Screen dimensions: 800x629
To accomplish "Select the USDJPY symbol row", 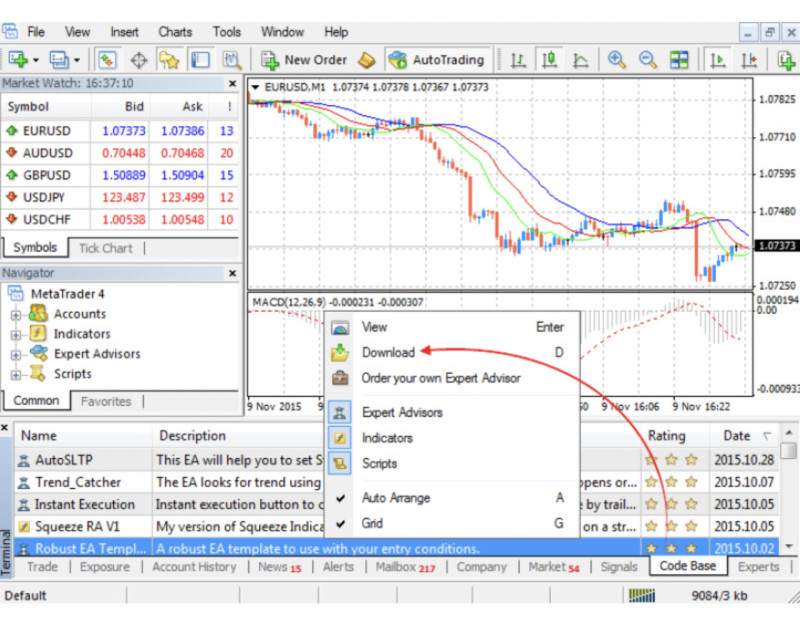I will coord(119,197).
